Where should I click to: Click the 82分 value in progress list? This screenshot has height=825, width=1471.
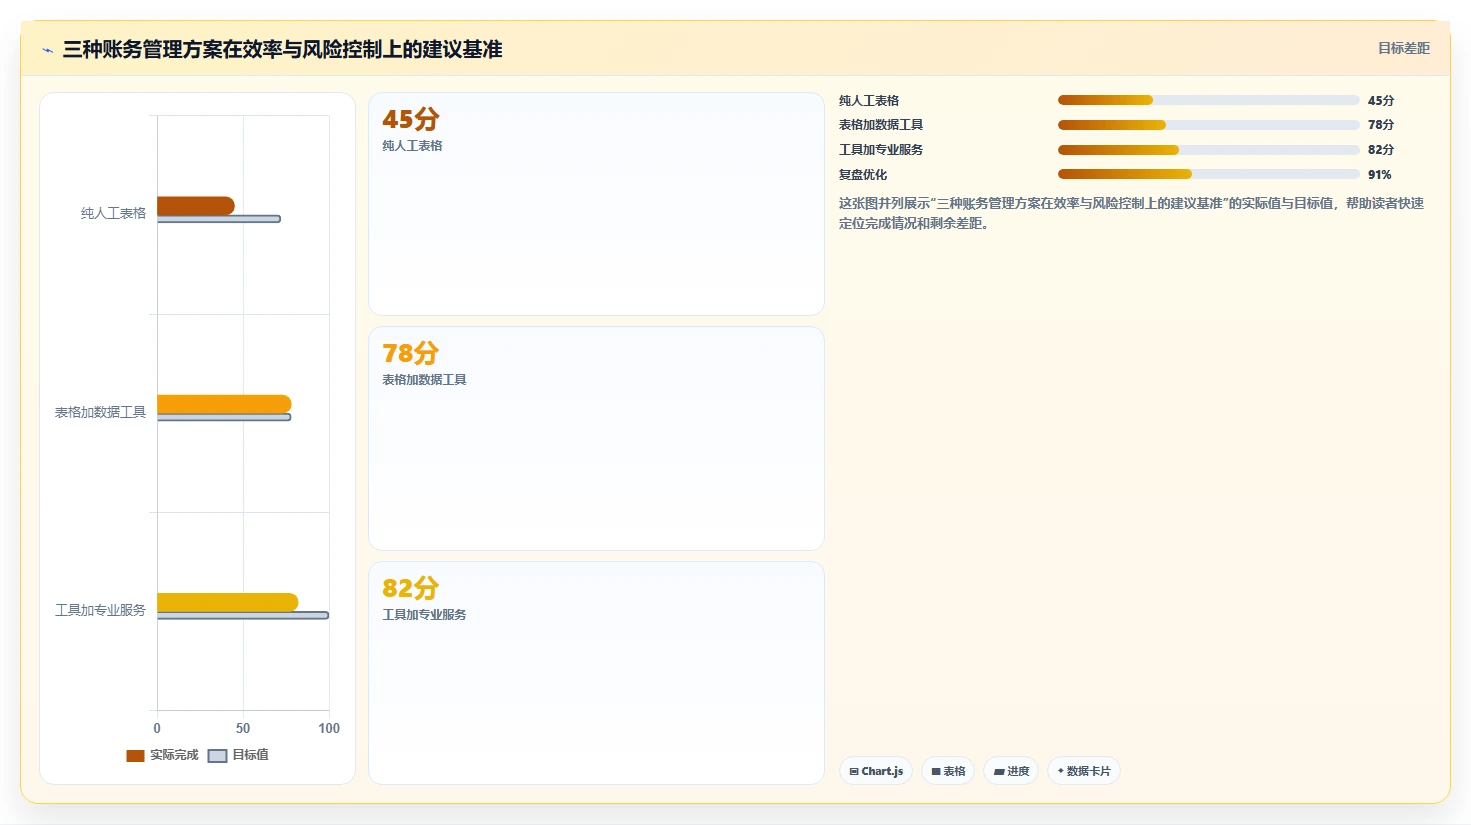tap(1381, 150)
